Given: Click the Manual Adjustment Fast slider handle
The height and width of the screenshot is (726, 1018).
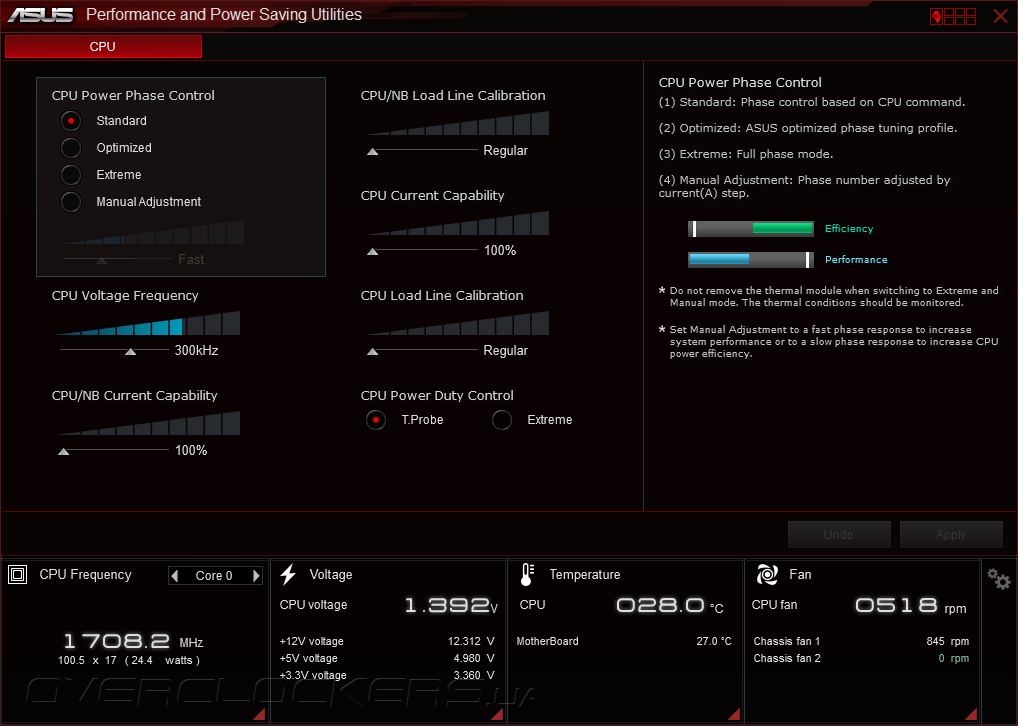Looking at the screenshot, I should click(101, 260).
